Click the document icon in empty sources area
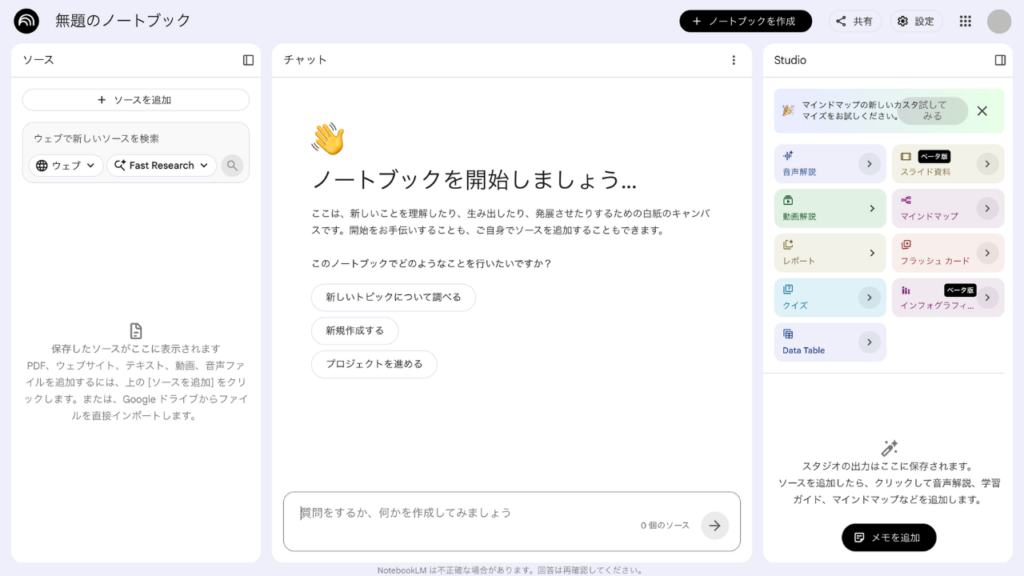The height and width of the screenshot is (576, 1024). (x=136, y=330)
